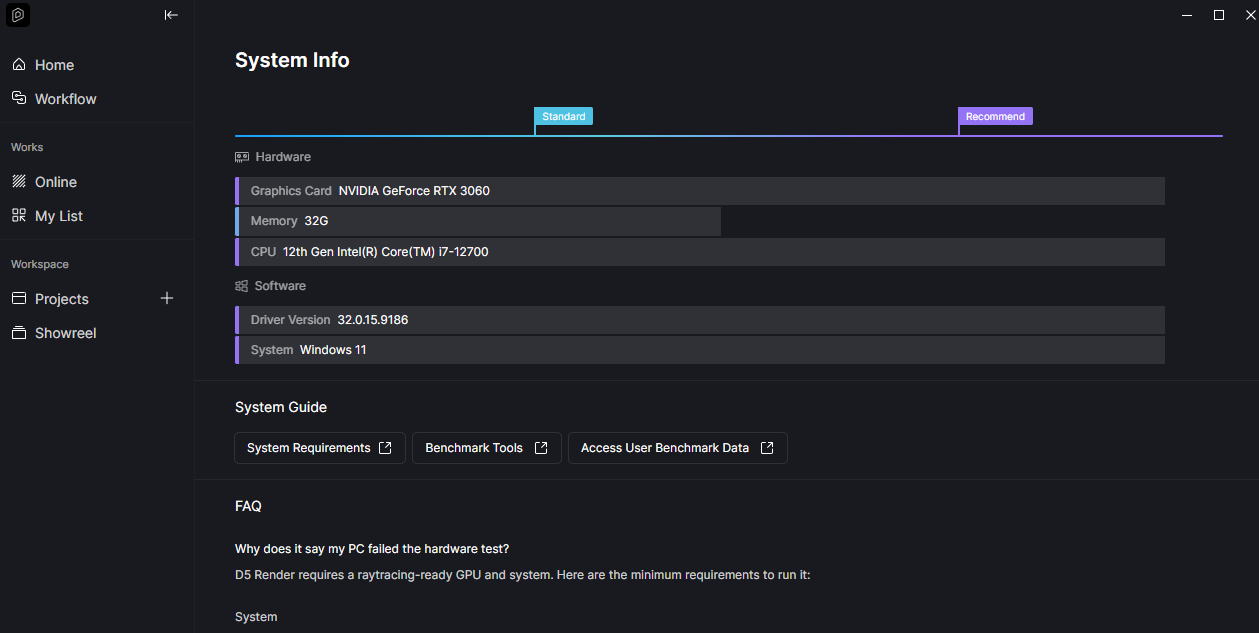Click the Hardware section chip icon
The height and width of the screenshot is (633, 1259).
click(242, 157)
